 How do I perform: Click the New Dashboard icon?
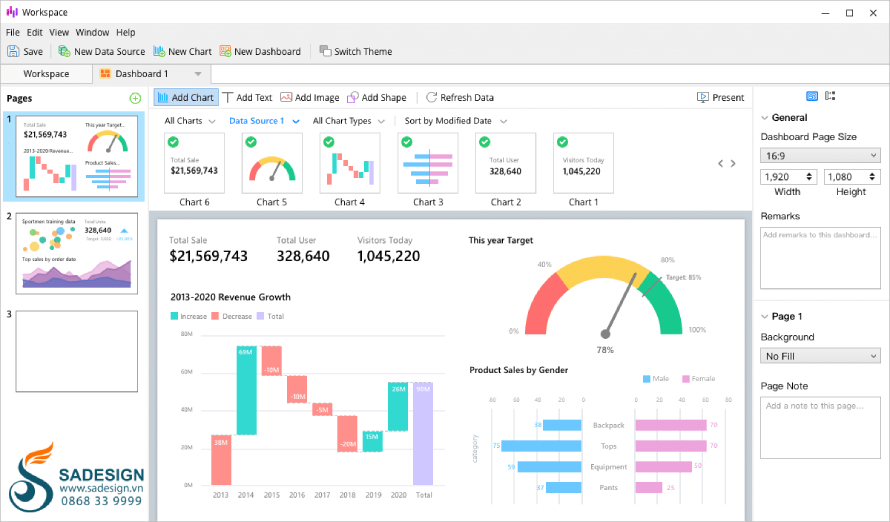[225, 51]
